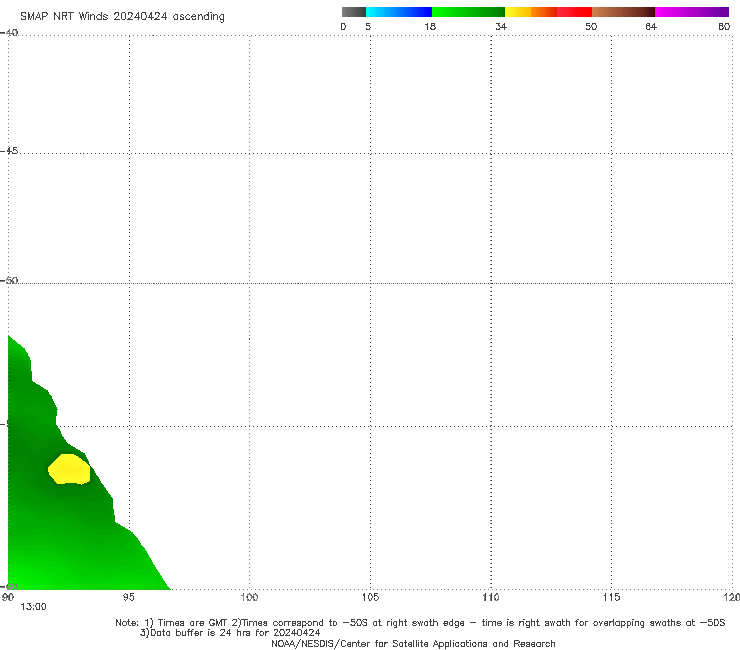Click the longitude label '90'
740x650 pixels.
[8, 598]
